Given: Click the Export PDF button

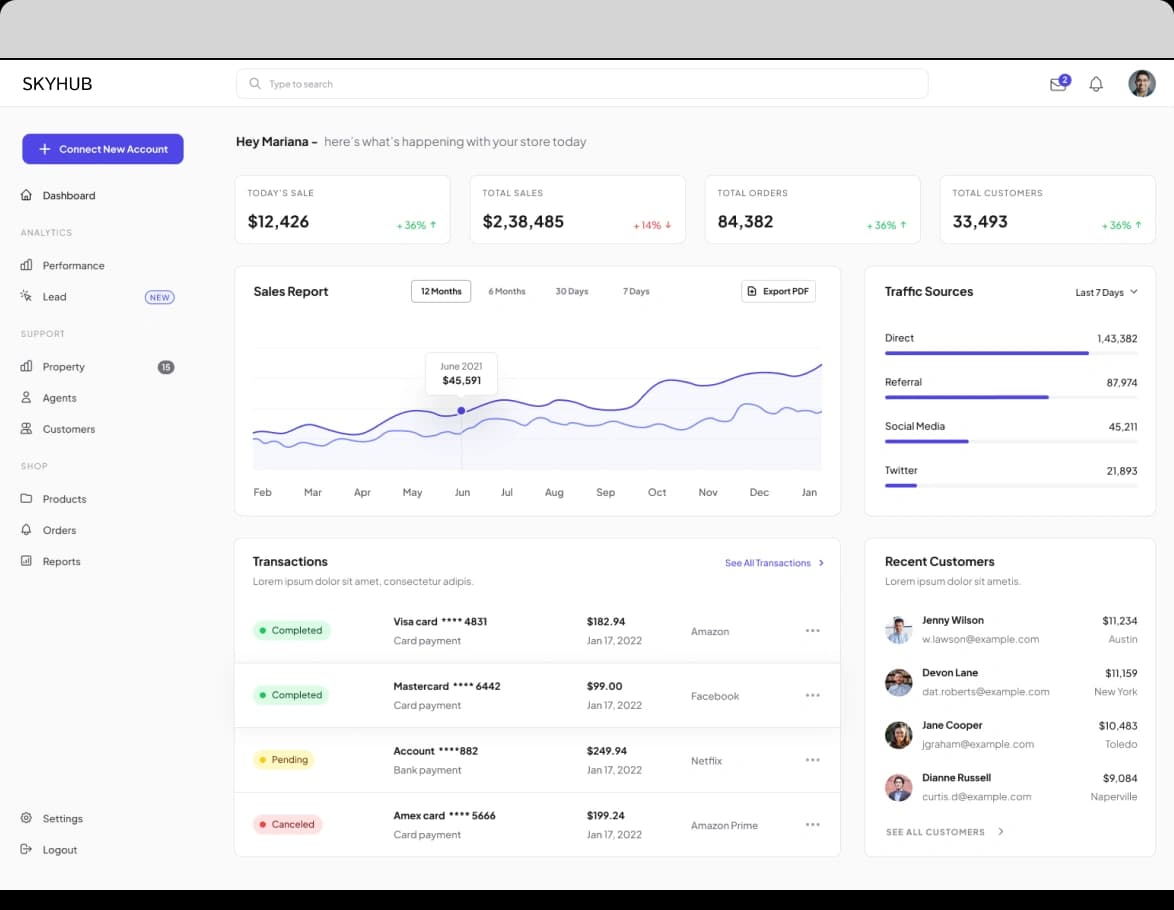Looking at the screenshot, I should [778, 291].
